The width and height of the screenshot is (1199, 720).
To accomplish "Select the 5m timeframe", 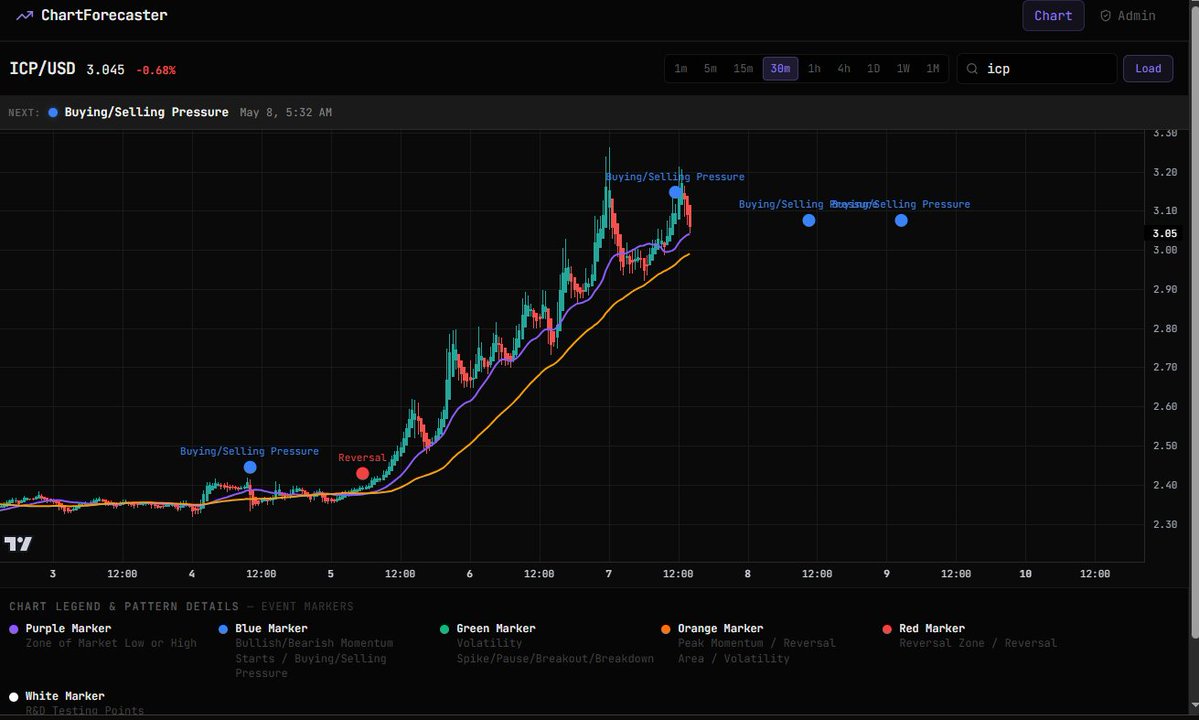I will click(710, 69).
